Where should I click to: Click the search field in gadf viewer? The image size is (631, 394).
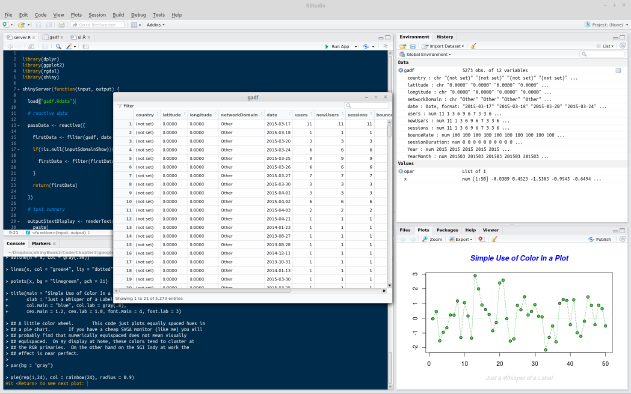pos(367,106)
